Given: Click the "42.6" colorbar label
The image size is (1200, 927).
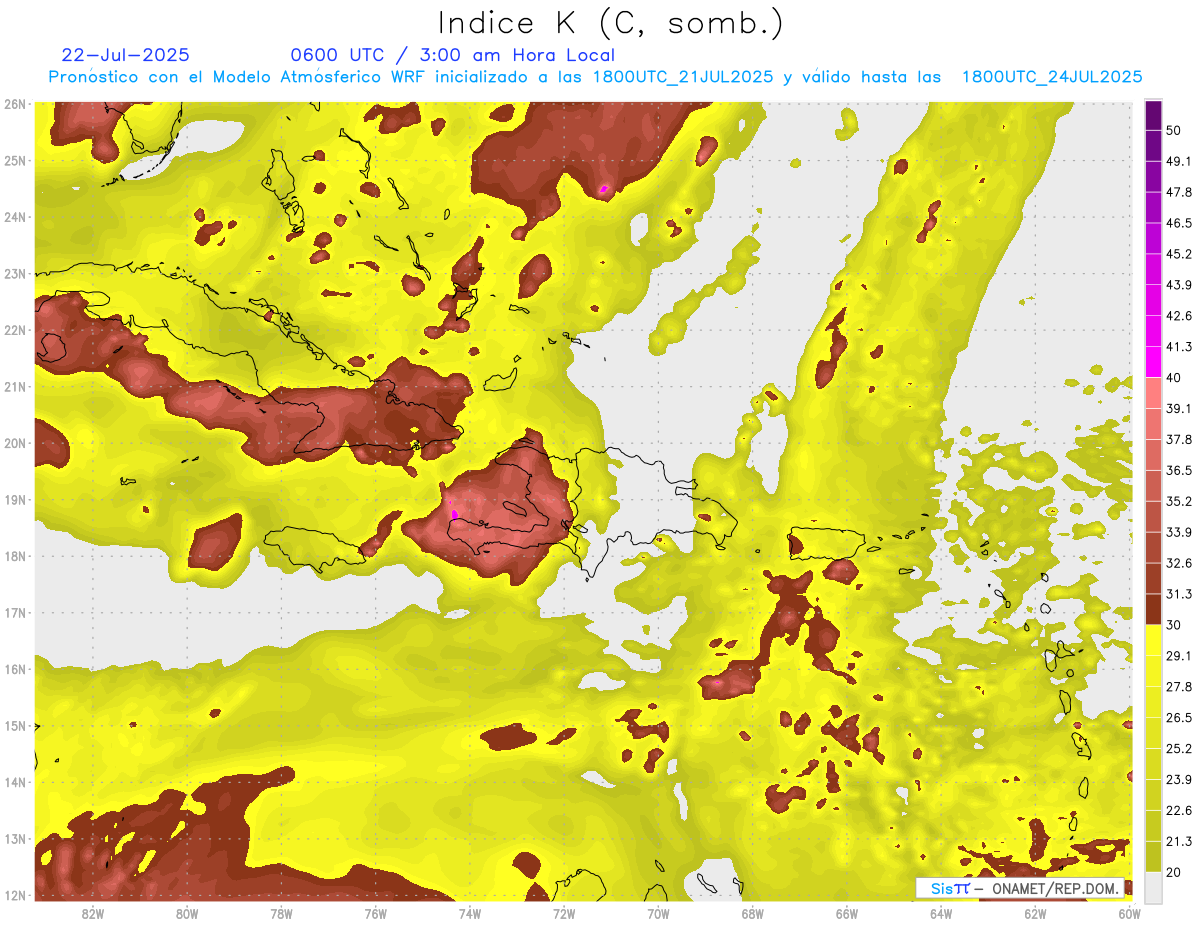Looking at the screenshot, I should [1179, 316].
